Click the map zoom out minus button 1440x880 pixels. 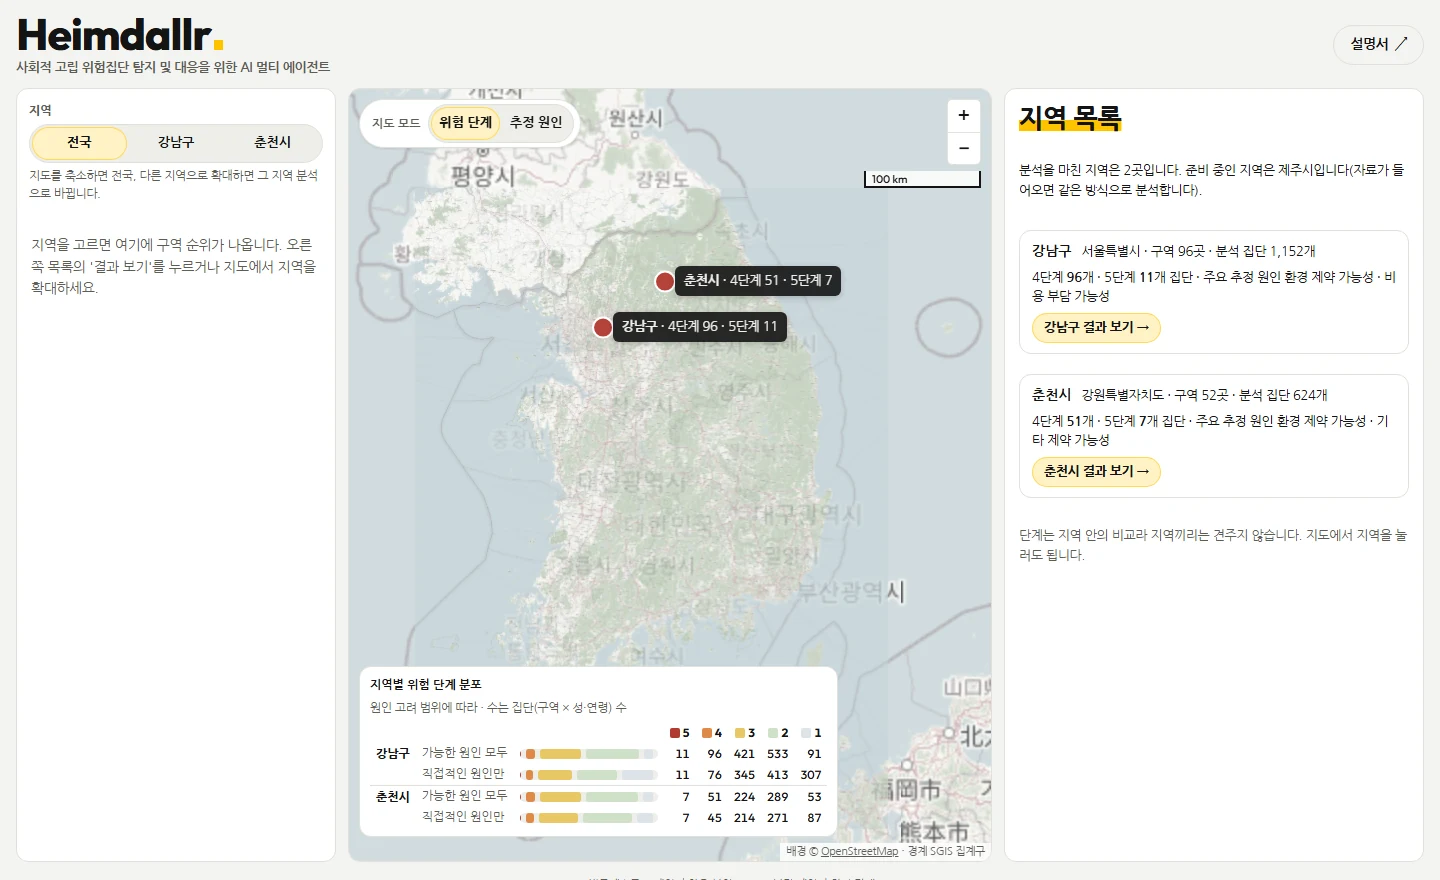pyautogui.click(x=963, y=148)
